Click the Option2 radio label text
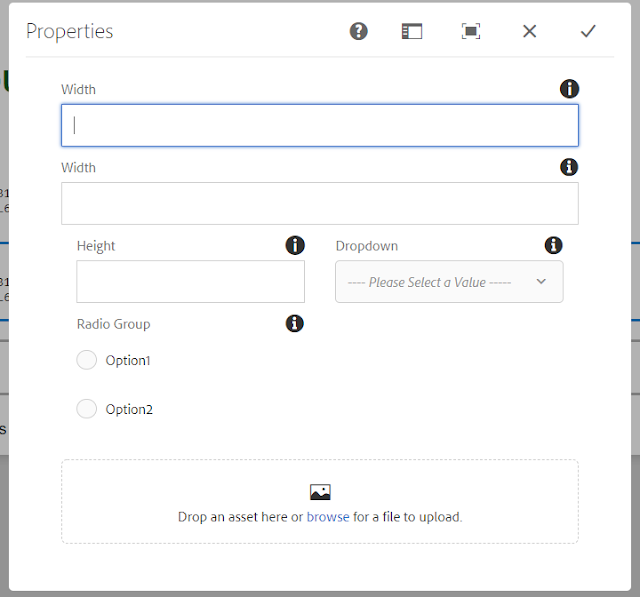This screenshot has height=597, width=640. pos(129,409)
